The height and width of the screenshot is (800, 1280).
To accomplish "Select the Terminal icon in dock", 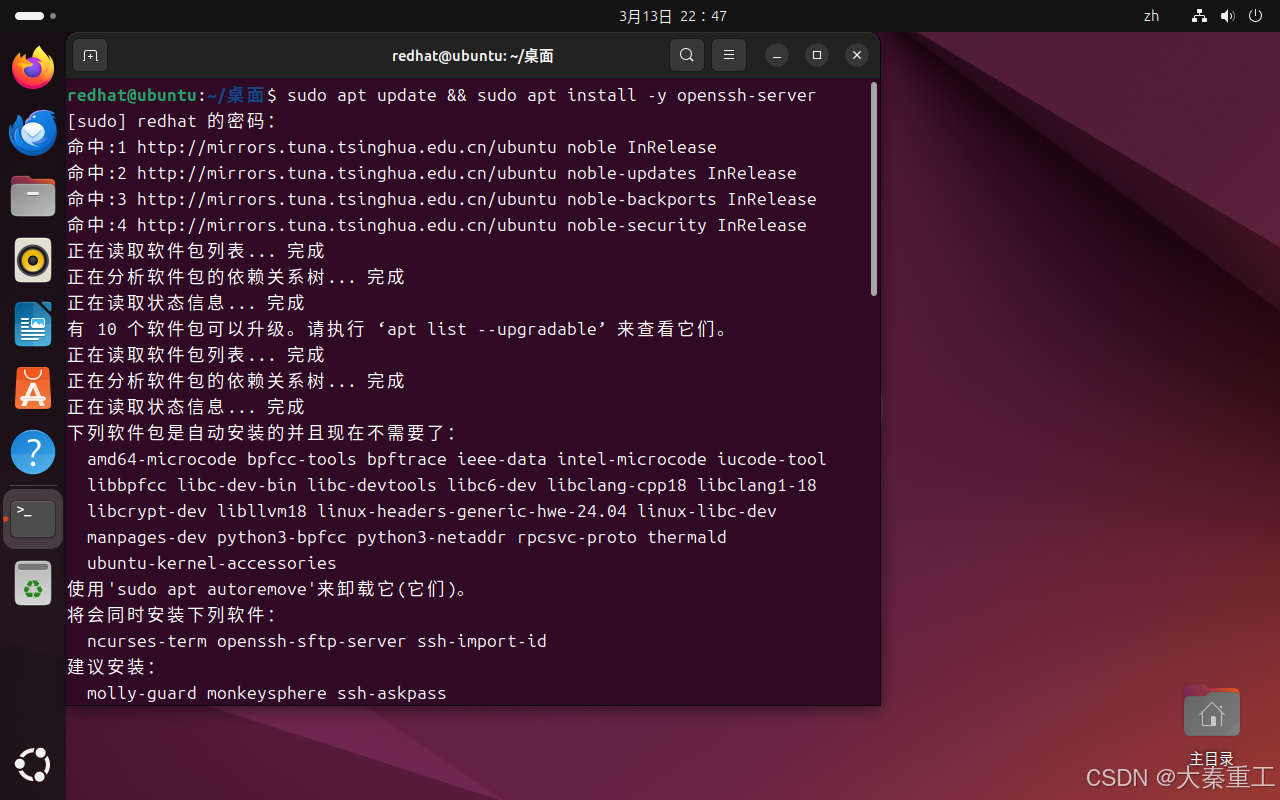I will tap(33, 518).
